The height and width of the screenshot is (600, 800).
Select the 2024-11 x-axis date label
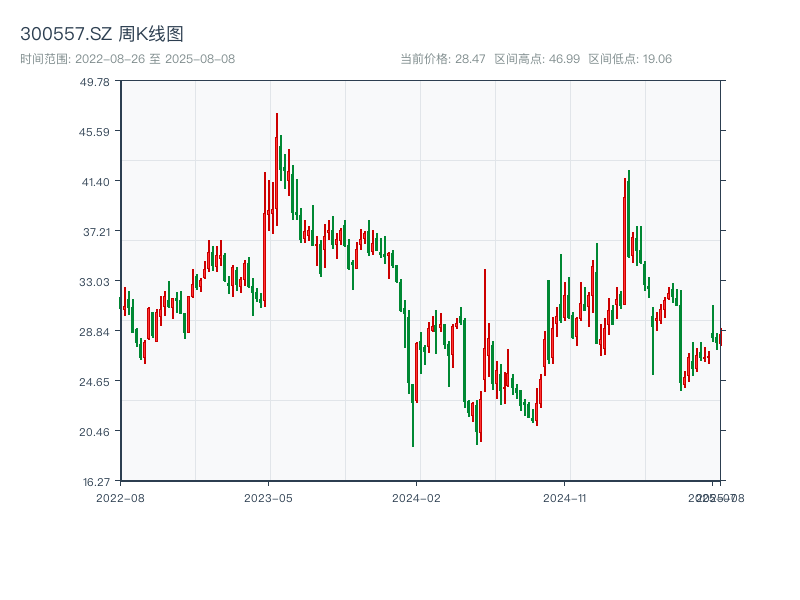click(565, 497)
